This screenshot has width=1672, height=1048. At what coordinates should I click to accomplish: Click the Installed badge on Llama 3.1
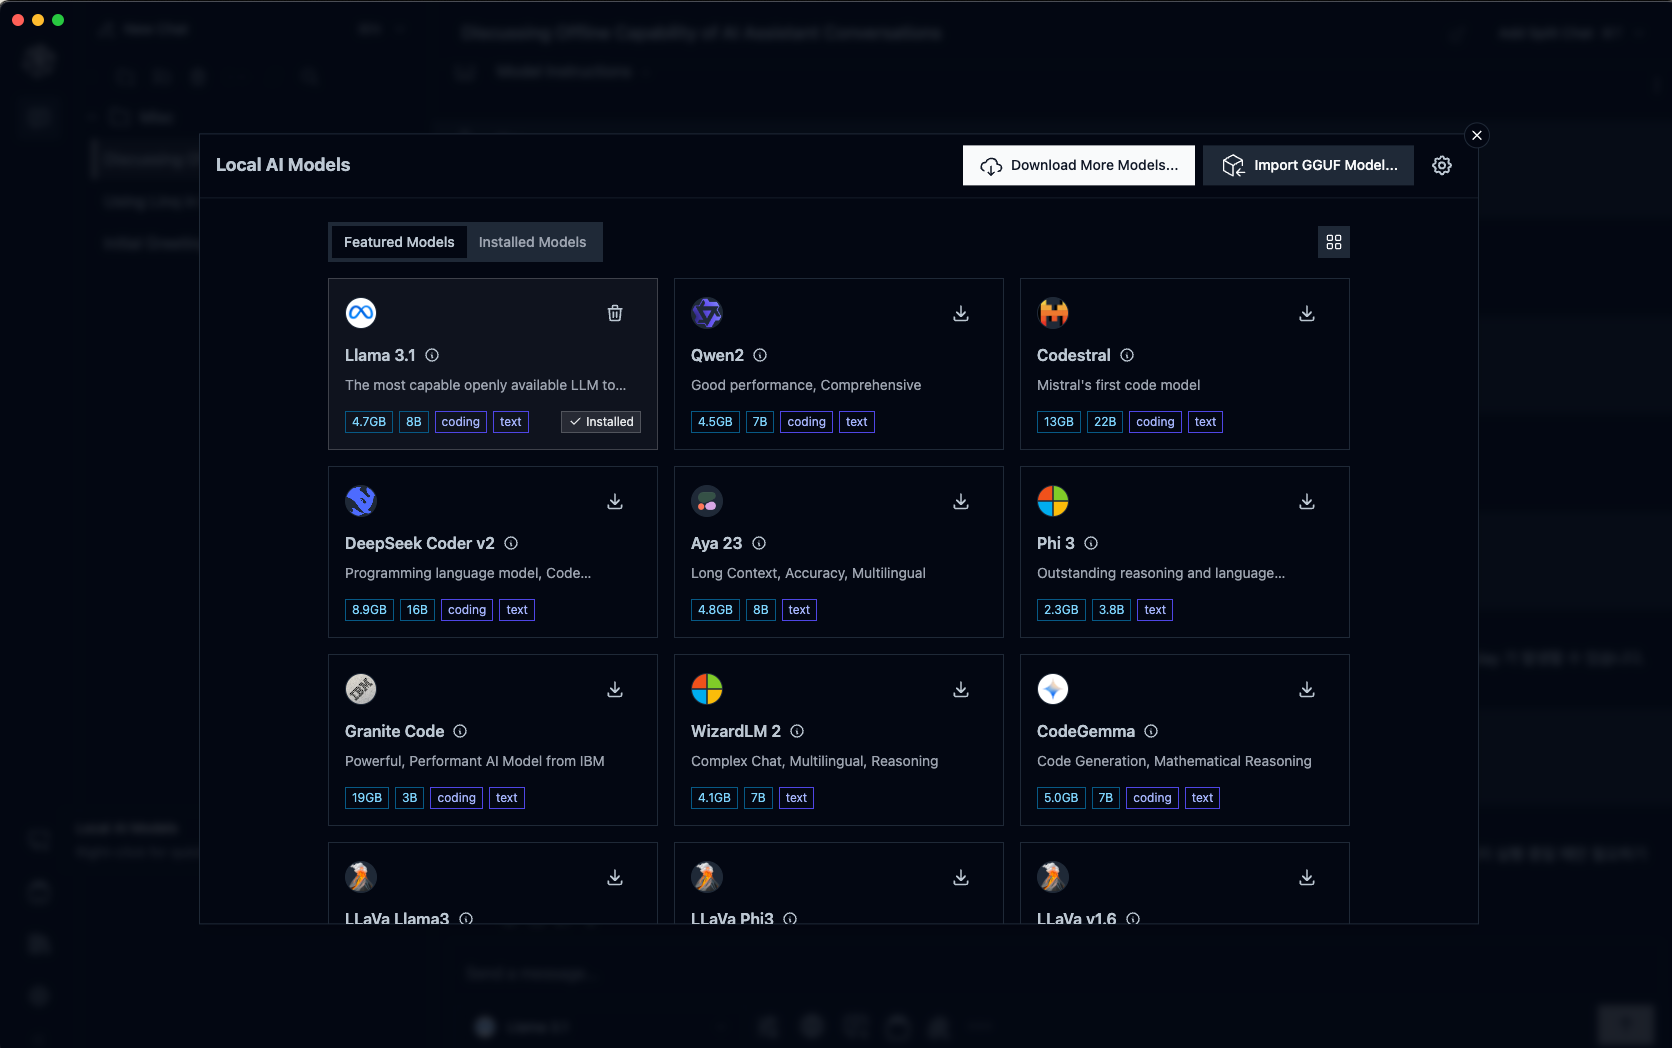pos(601,422)
